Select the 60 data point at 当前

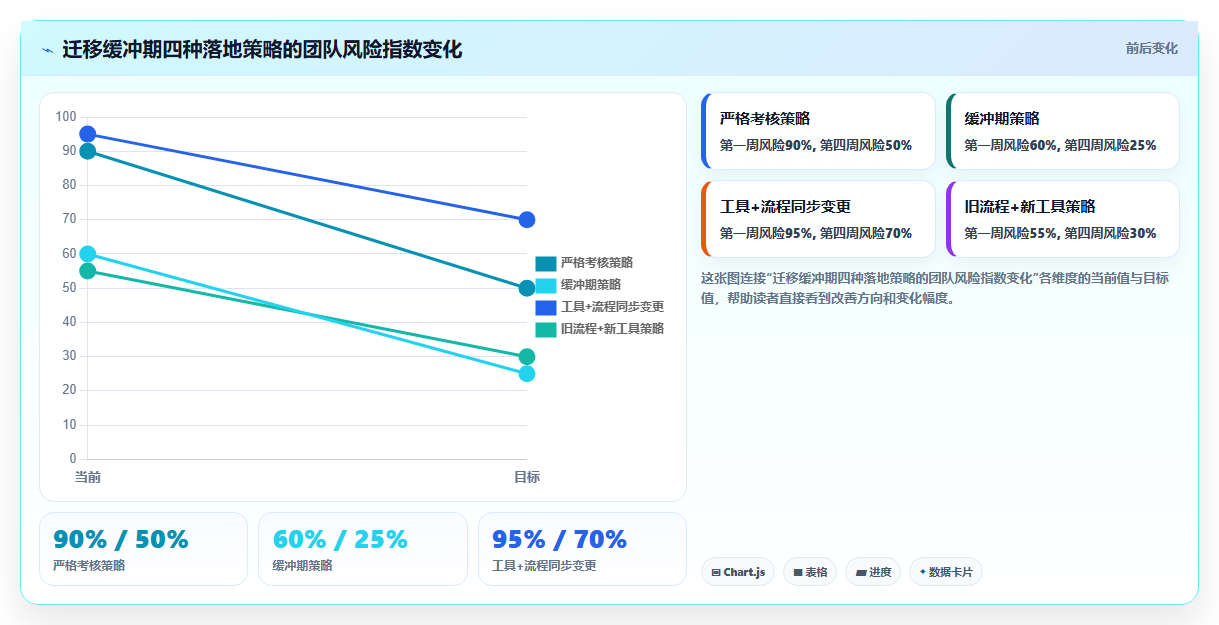pos(87,254)
